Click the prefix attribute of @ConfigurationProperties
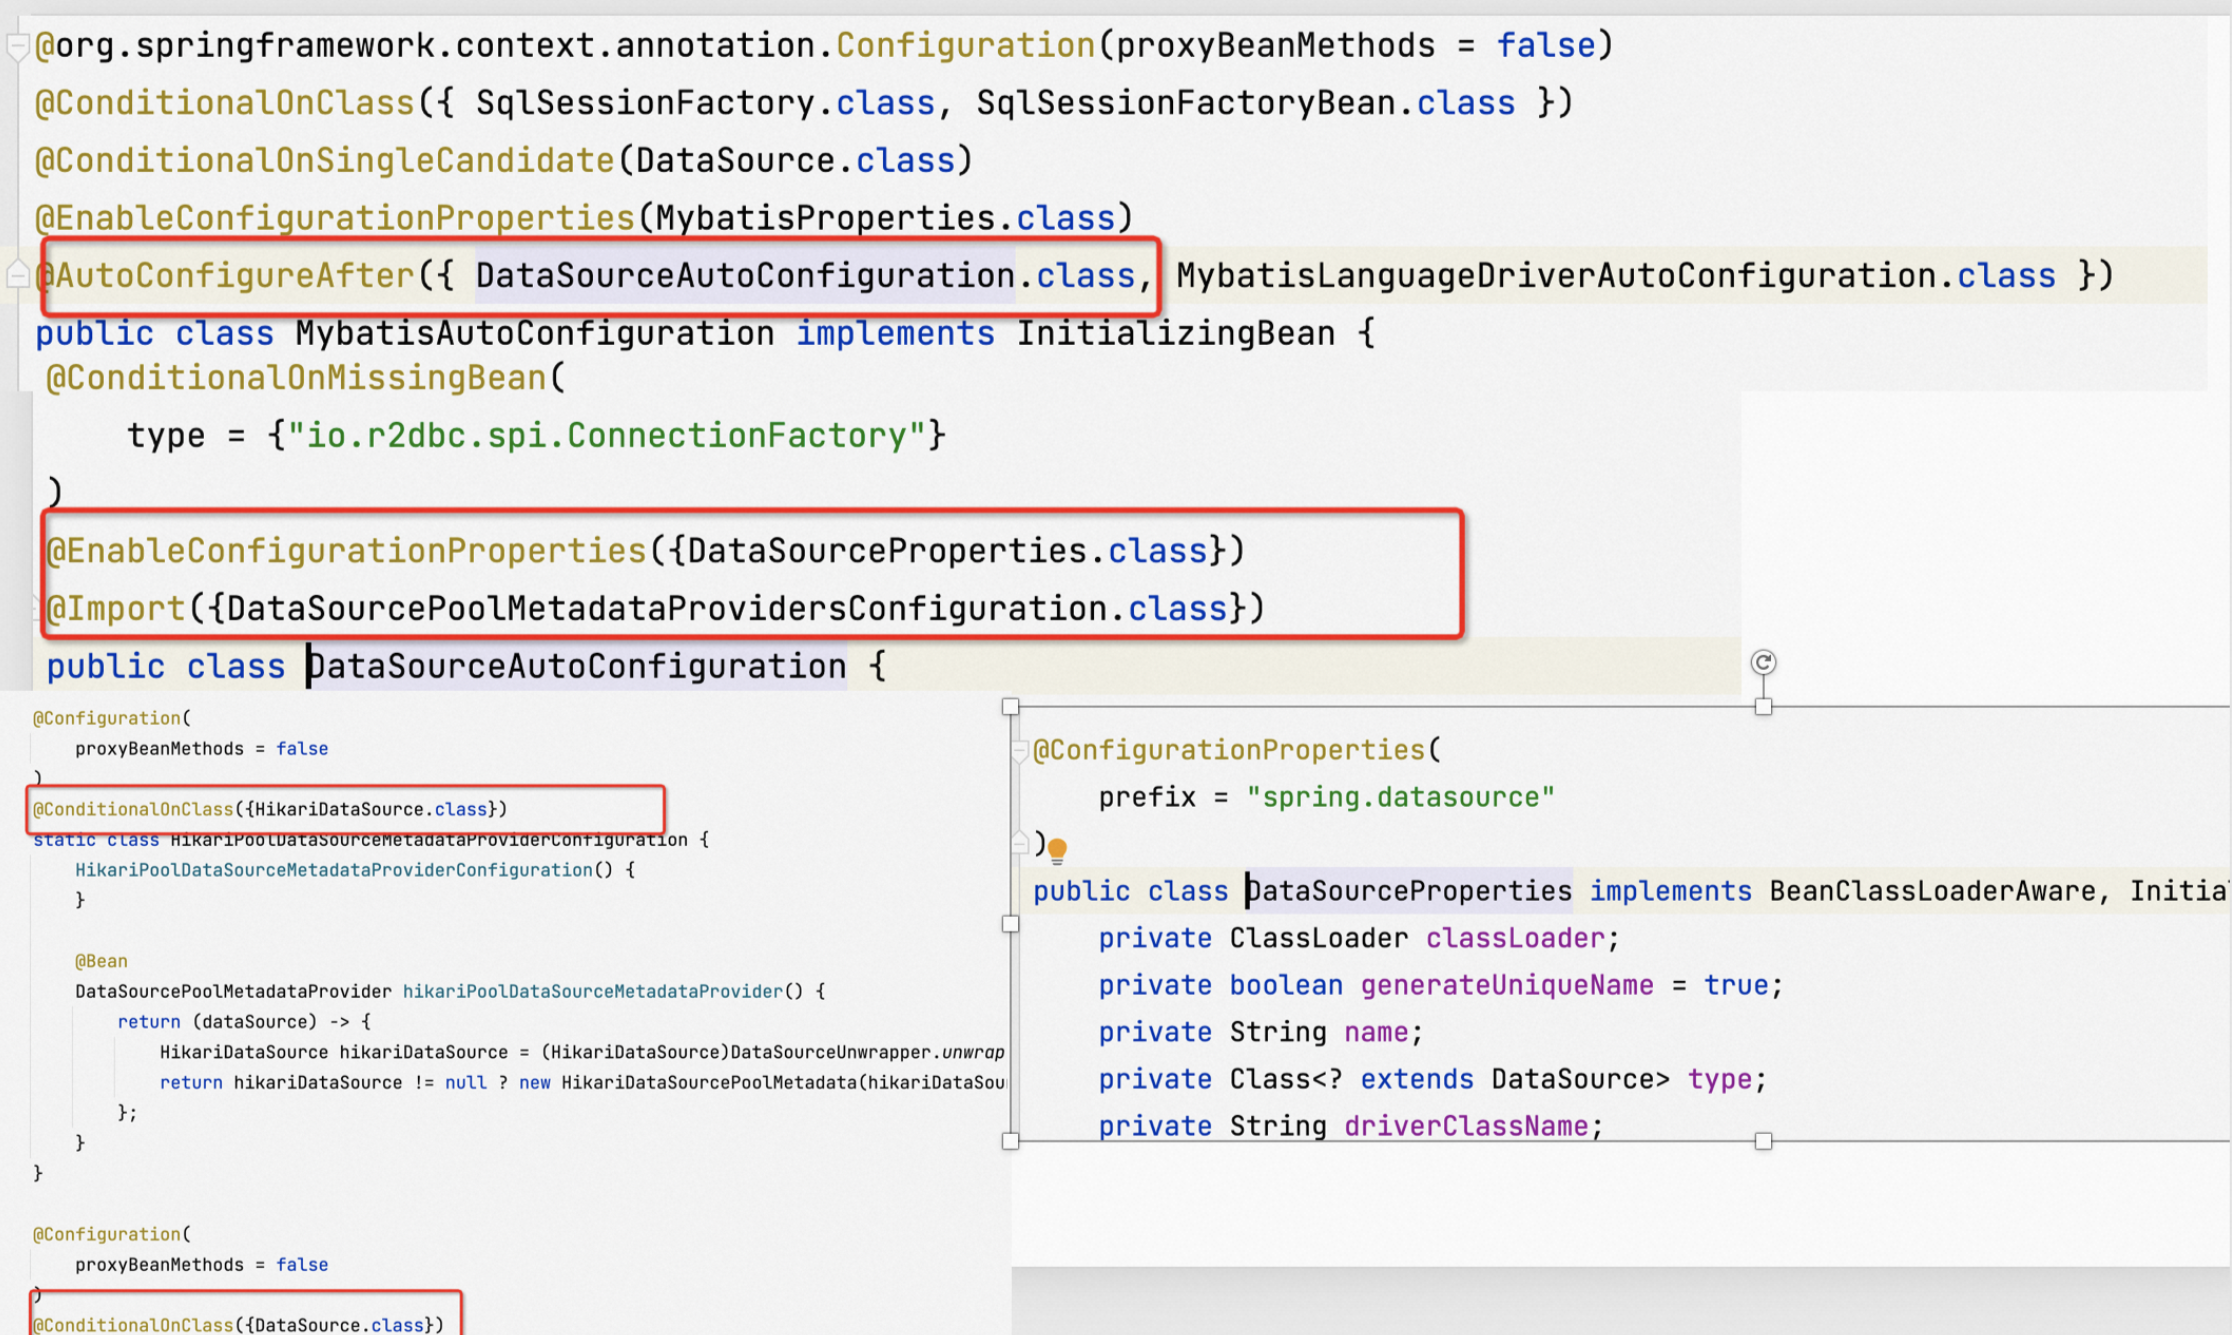2232x1335 pixels. pos(1147,797)
